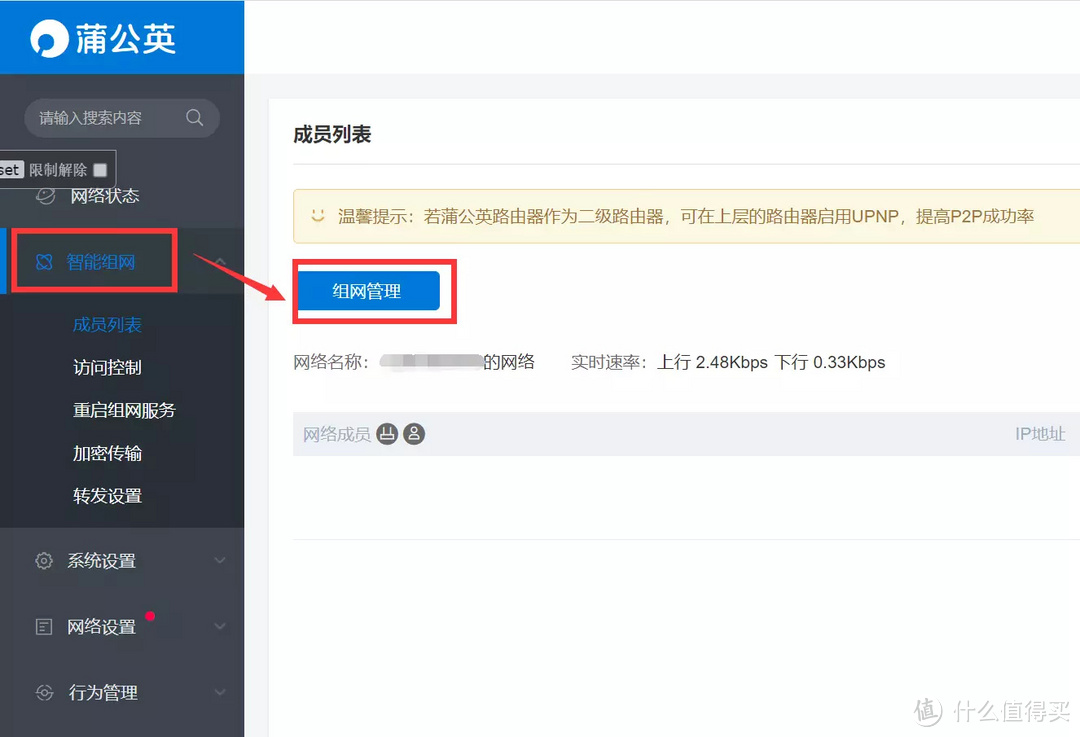
Task: Open the 系统设置 gear icon
Action: click(x=43, y=560)
